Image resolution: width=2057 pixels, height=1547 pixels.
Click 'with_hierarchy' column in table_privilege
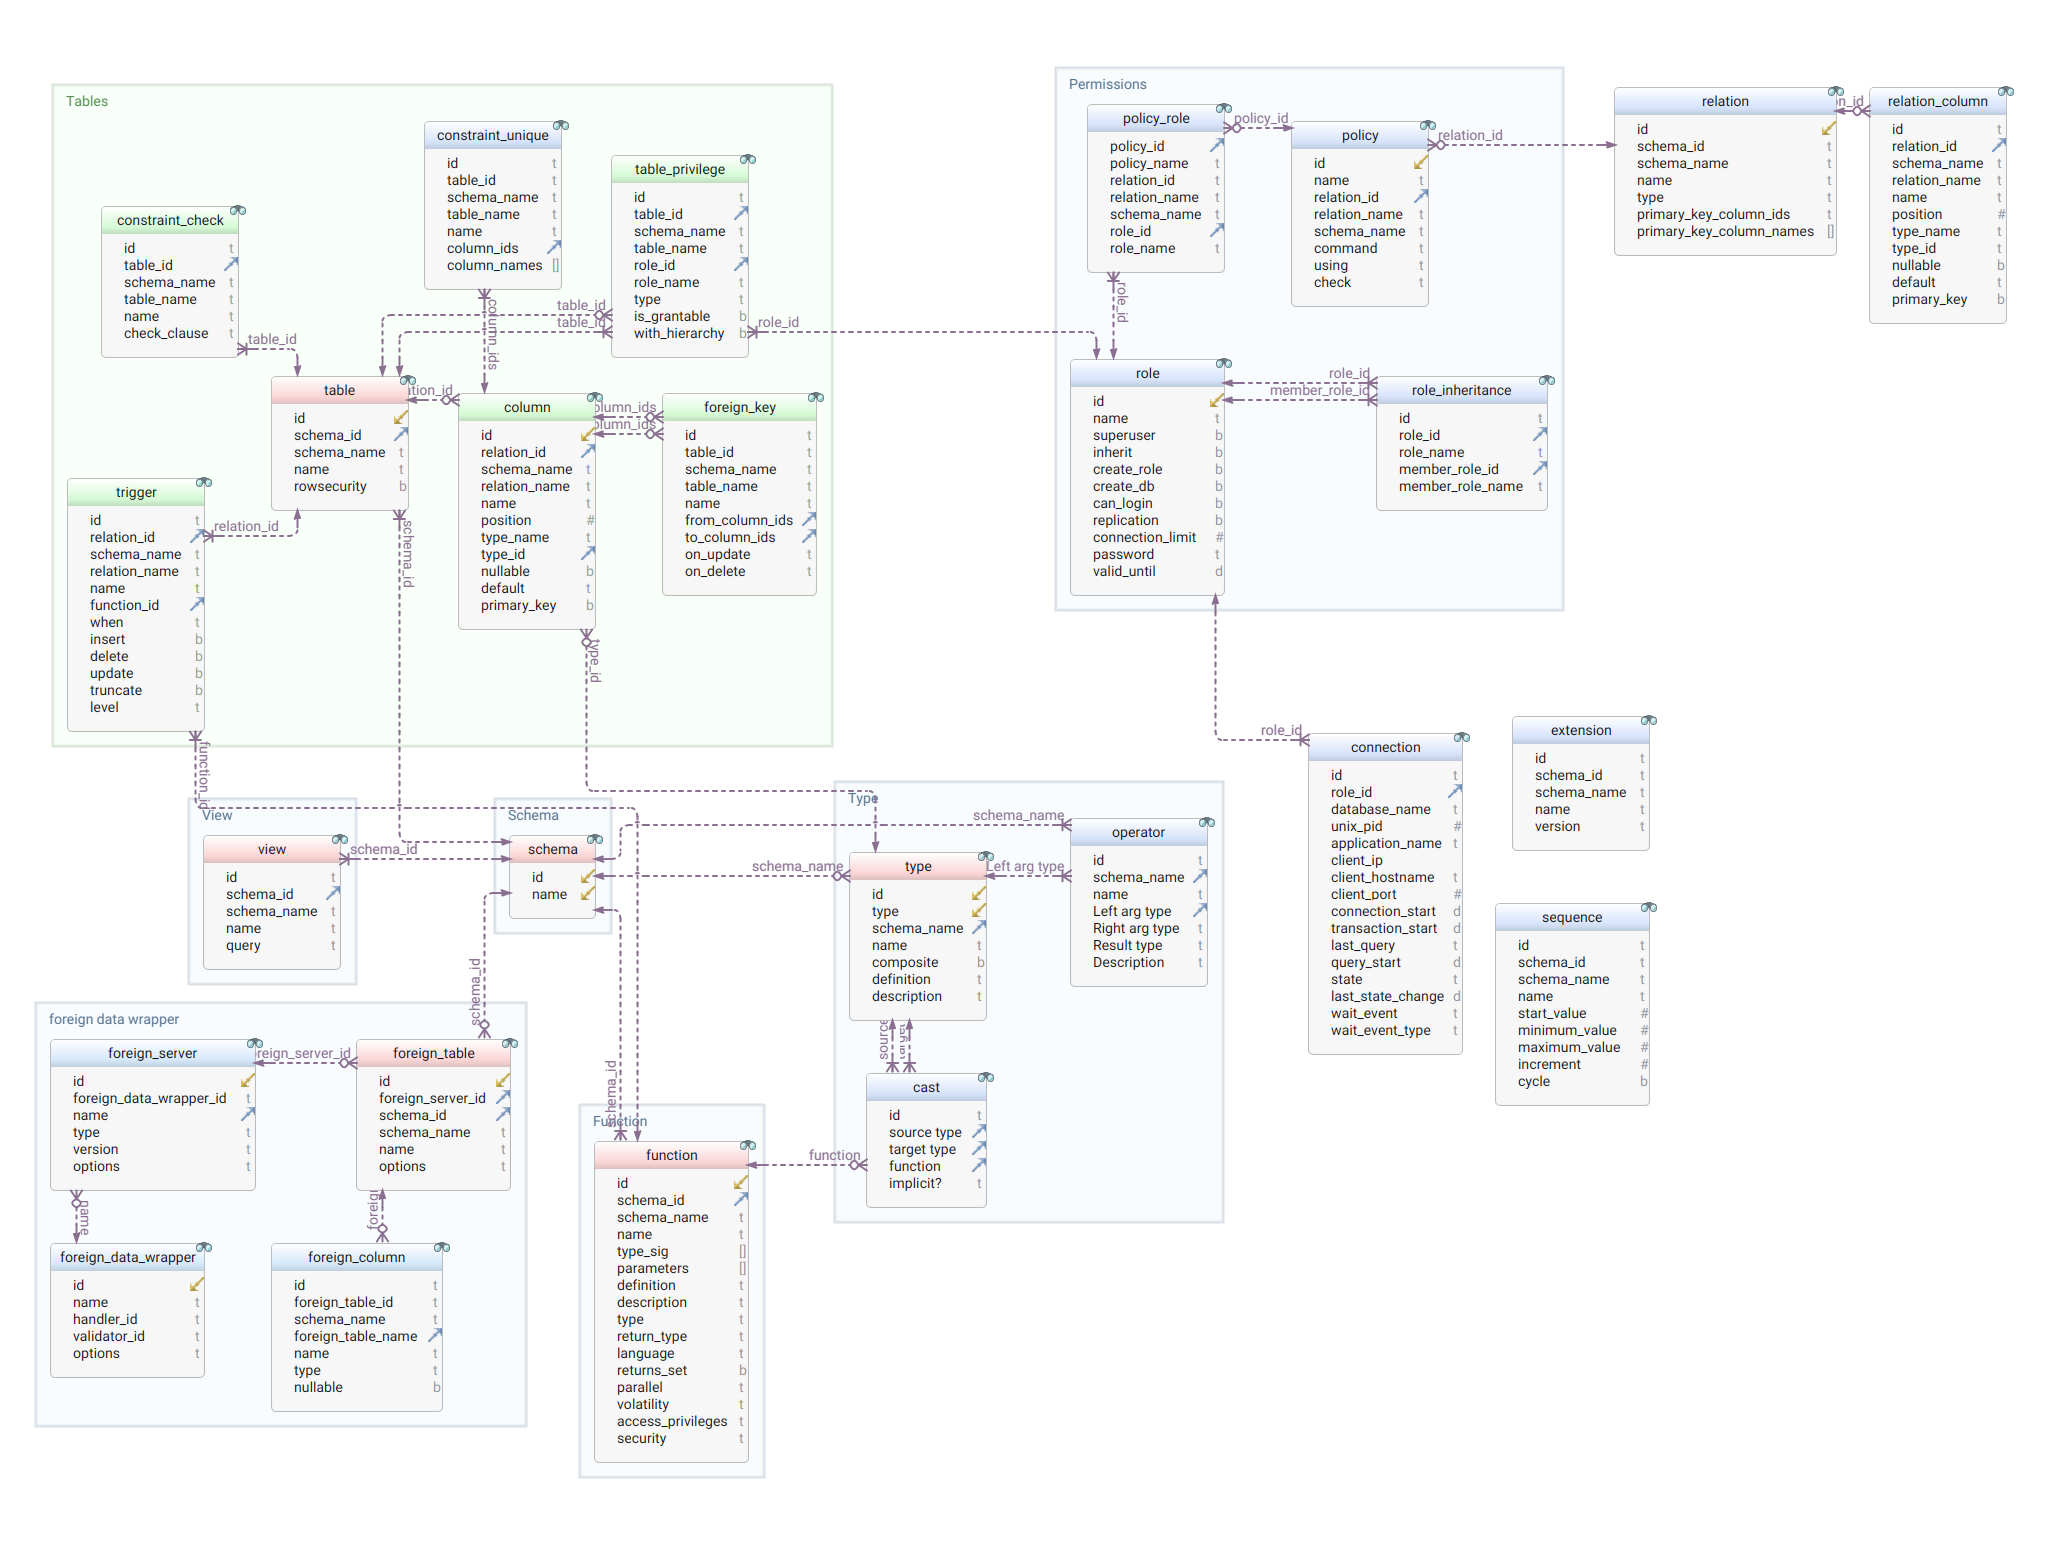(680, 334)
